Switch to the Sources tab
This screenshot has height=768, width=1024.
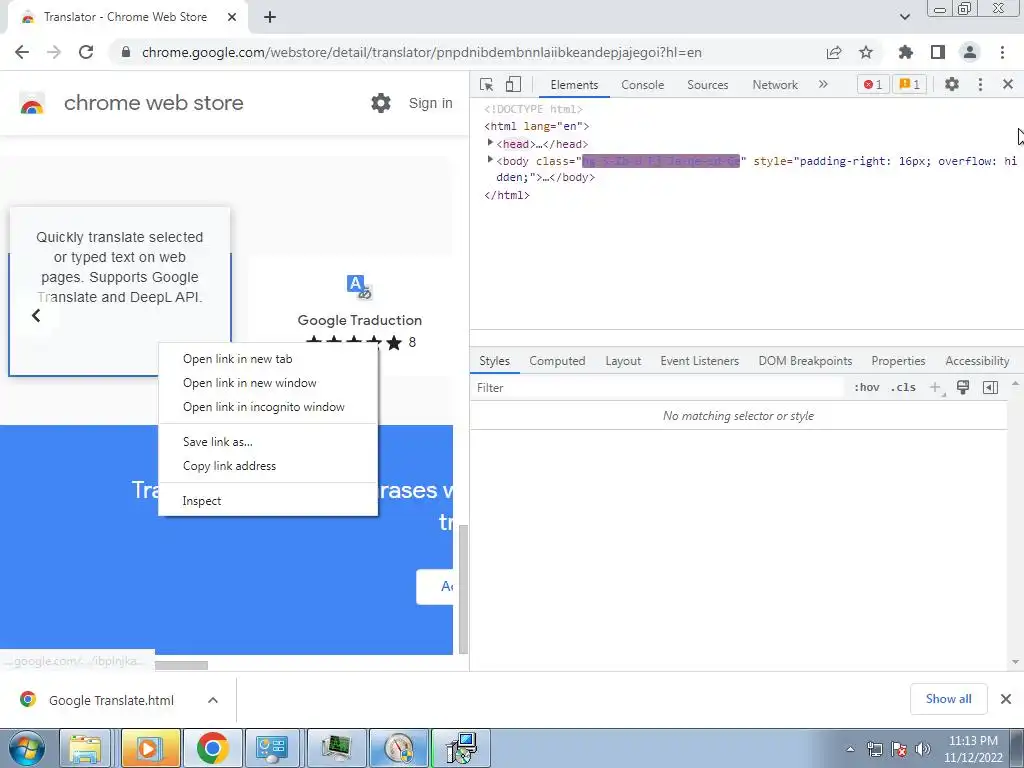[x=707, y=85]
